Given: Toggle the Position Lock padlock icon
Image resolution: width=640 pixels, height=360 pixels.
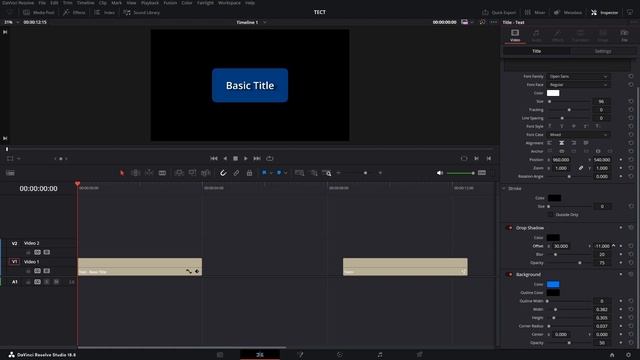Looking at the screenshot, I should tap(249, 173).
